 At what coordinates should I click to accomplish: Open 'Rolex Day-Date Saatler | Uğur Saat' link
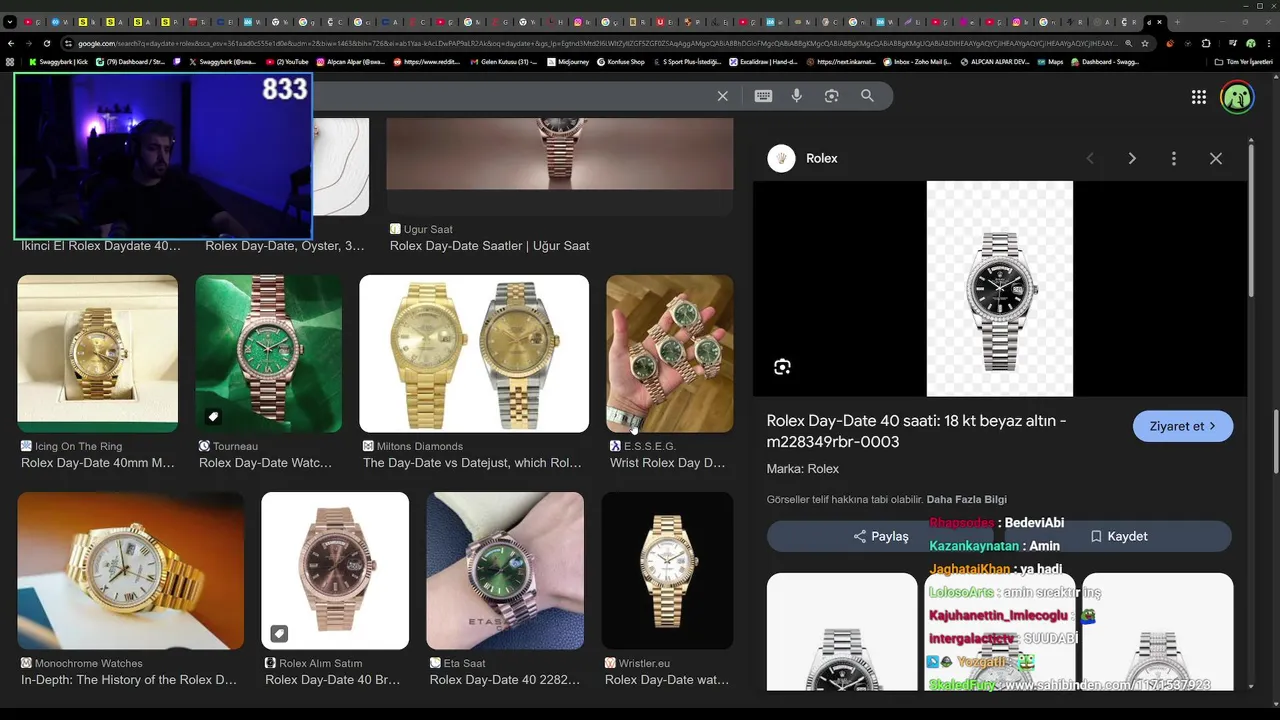tap(490, 246)
